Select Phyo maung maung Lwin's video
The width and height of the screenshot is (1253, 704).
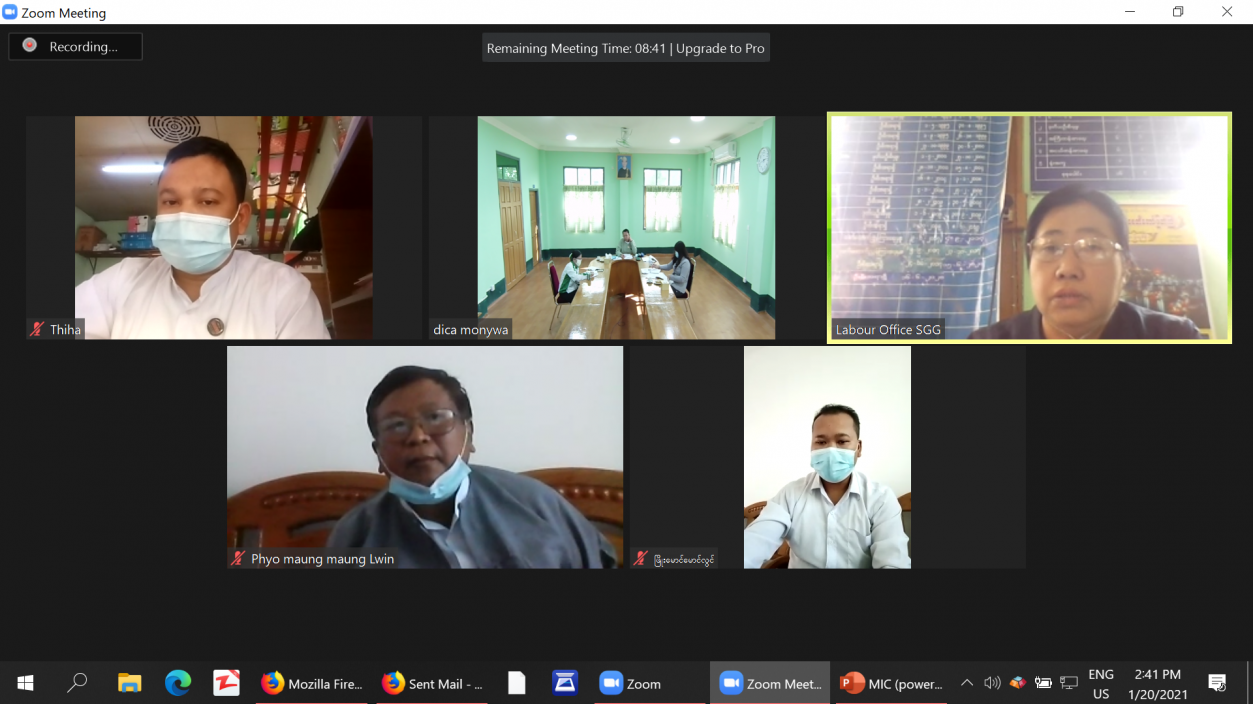425,457
